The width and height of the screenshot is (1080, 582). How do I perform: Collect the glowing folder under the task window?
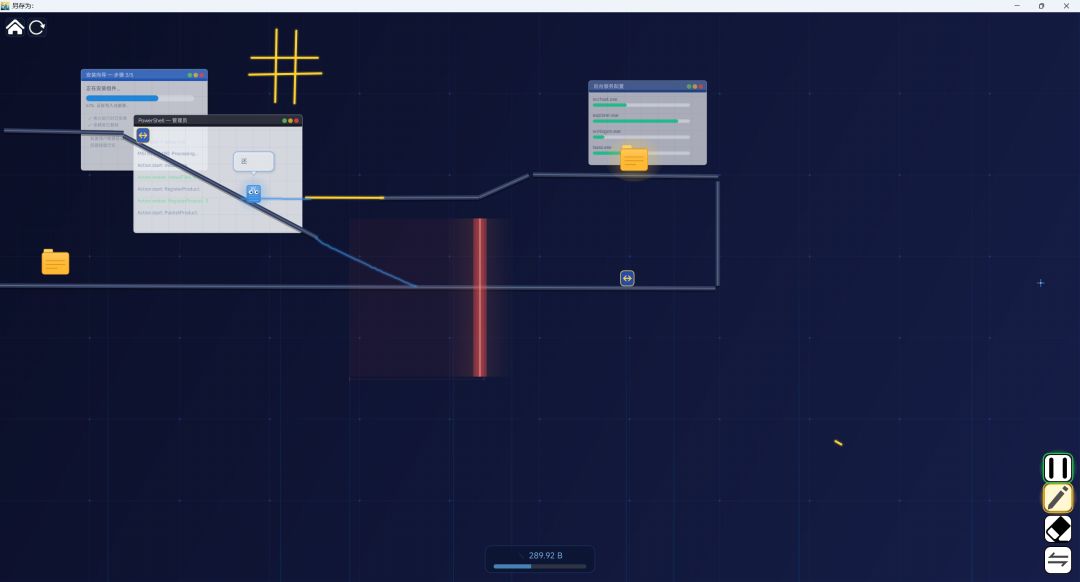point(634,158)
